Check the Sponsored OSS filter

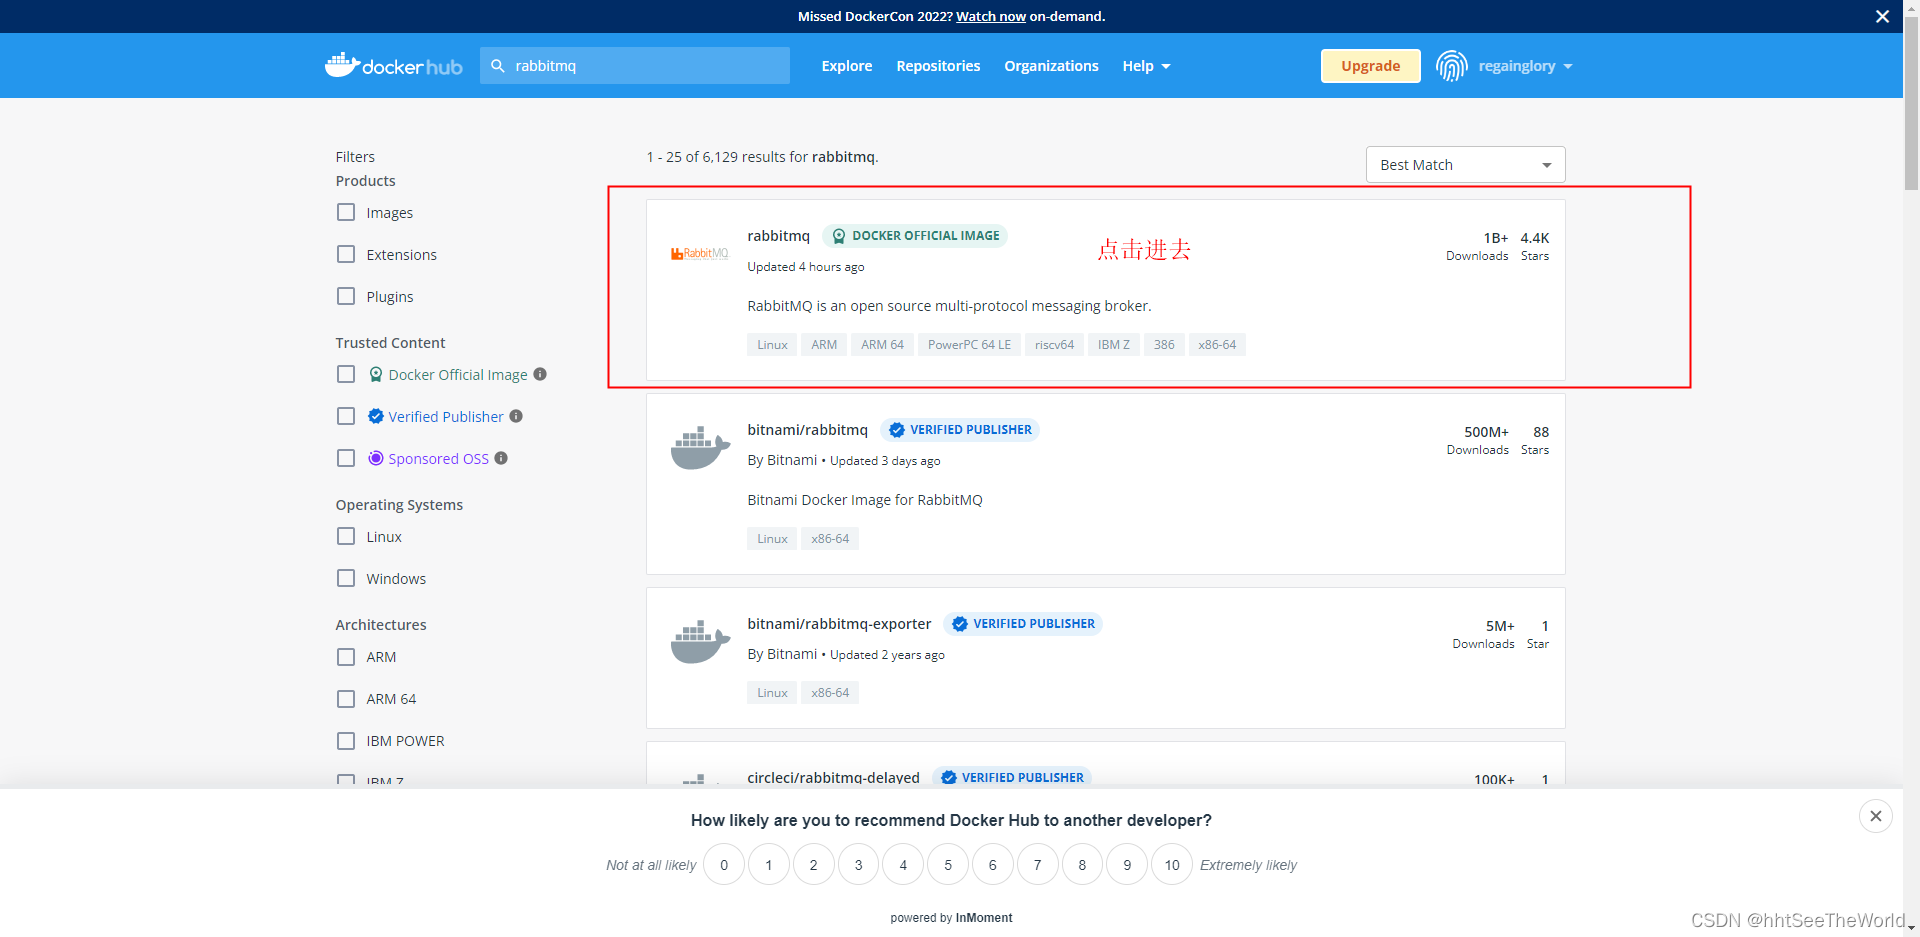coord(346,458)
